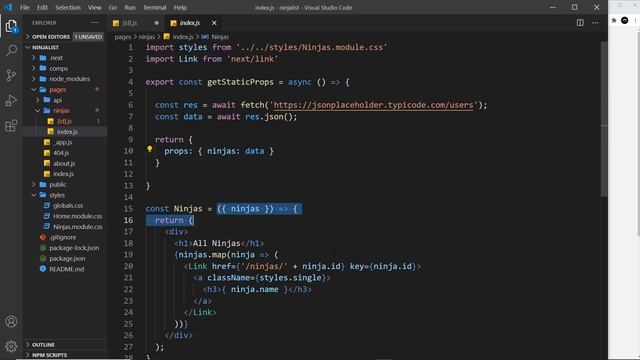
Task: Open the Manage gear icon
Action: click(x=11, y=346)
